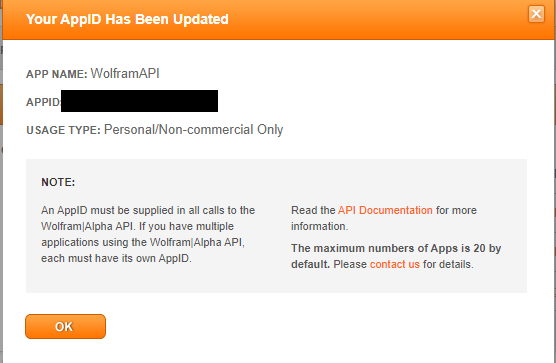Click the APP NAME label
The width and height of the screenshot is (556, 363).
[57, 74]
